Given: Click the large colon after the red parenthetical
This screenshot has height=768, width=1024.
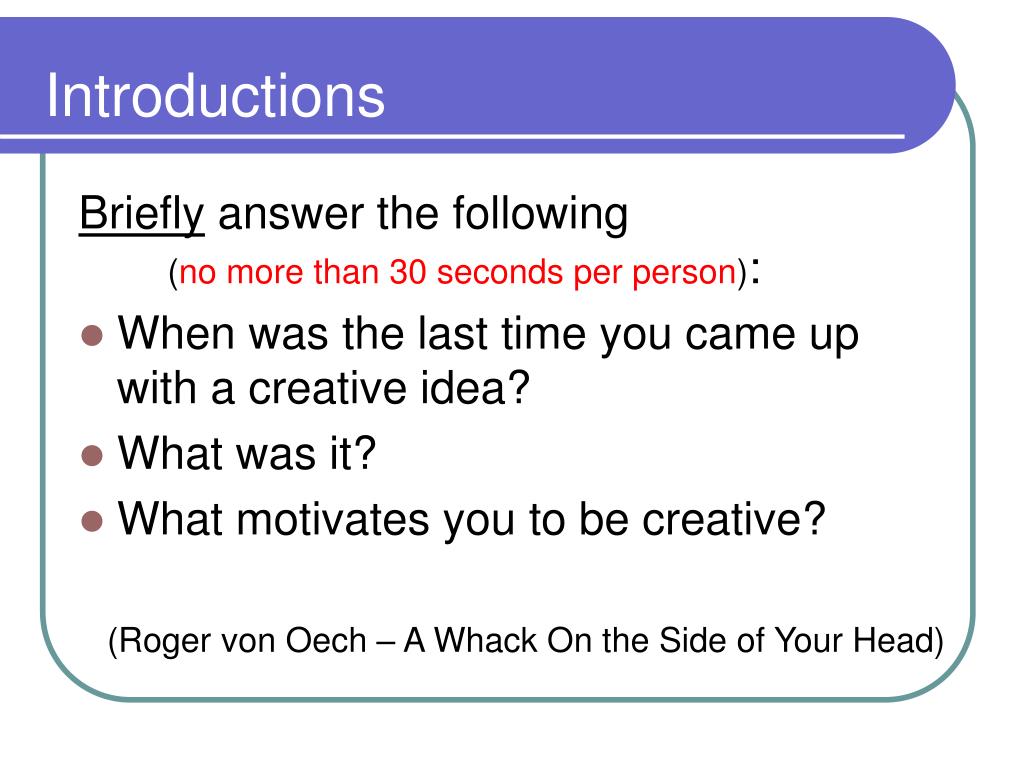Looking at the screenshot, I should [x=755, y=270].
